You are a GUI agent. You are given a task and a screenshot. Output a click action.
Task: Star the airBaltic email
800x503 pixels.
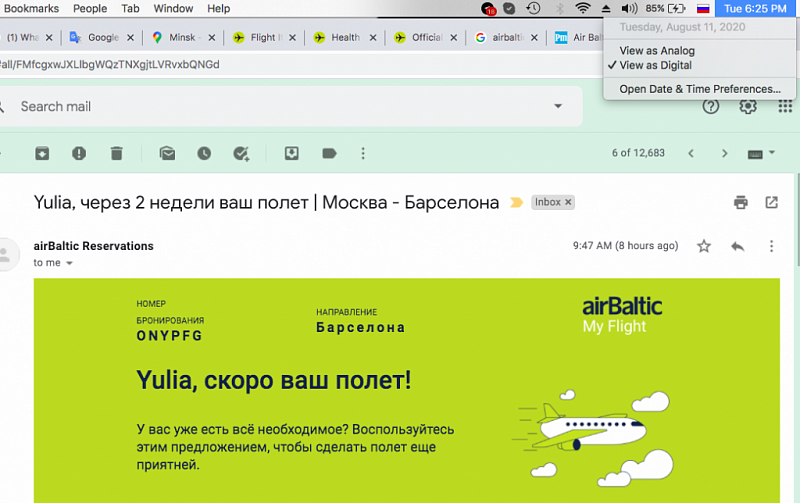pyautogui.click(x=704, y=246)
